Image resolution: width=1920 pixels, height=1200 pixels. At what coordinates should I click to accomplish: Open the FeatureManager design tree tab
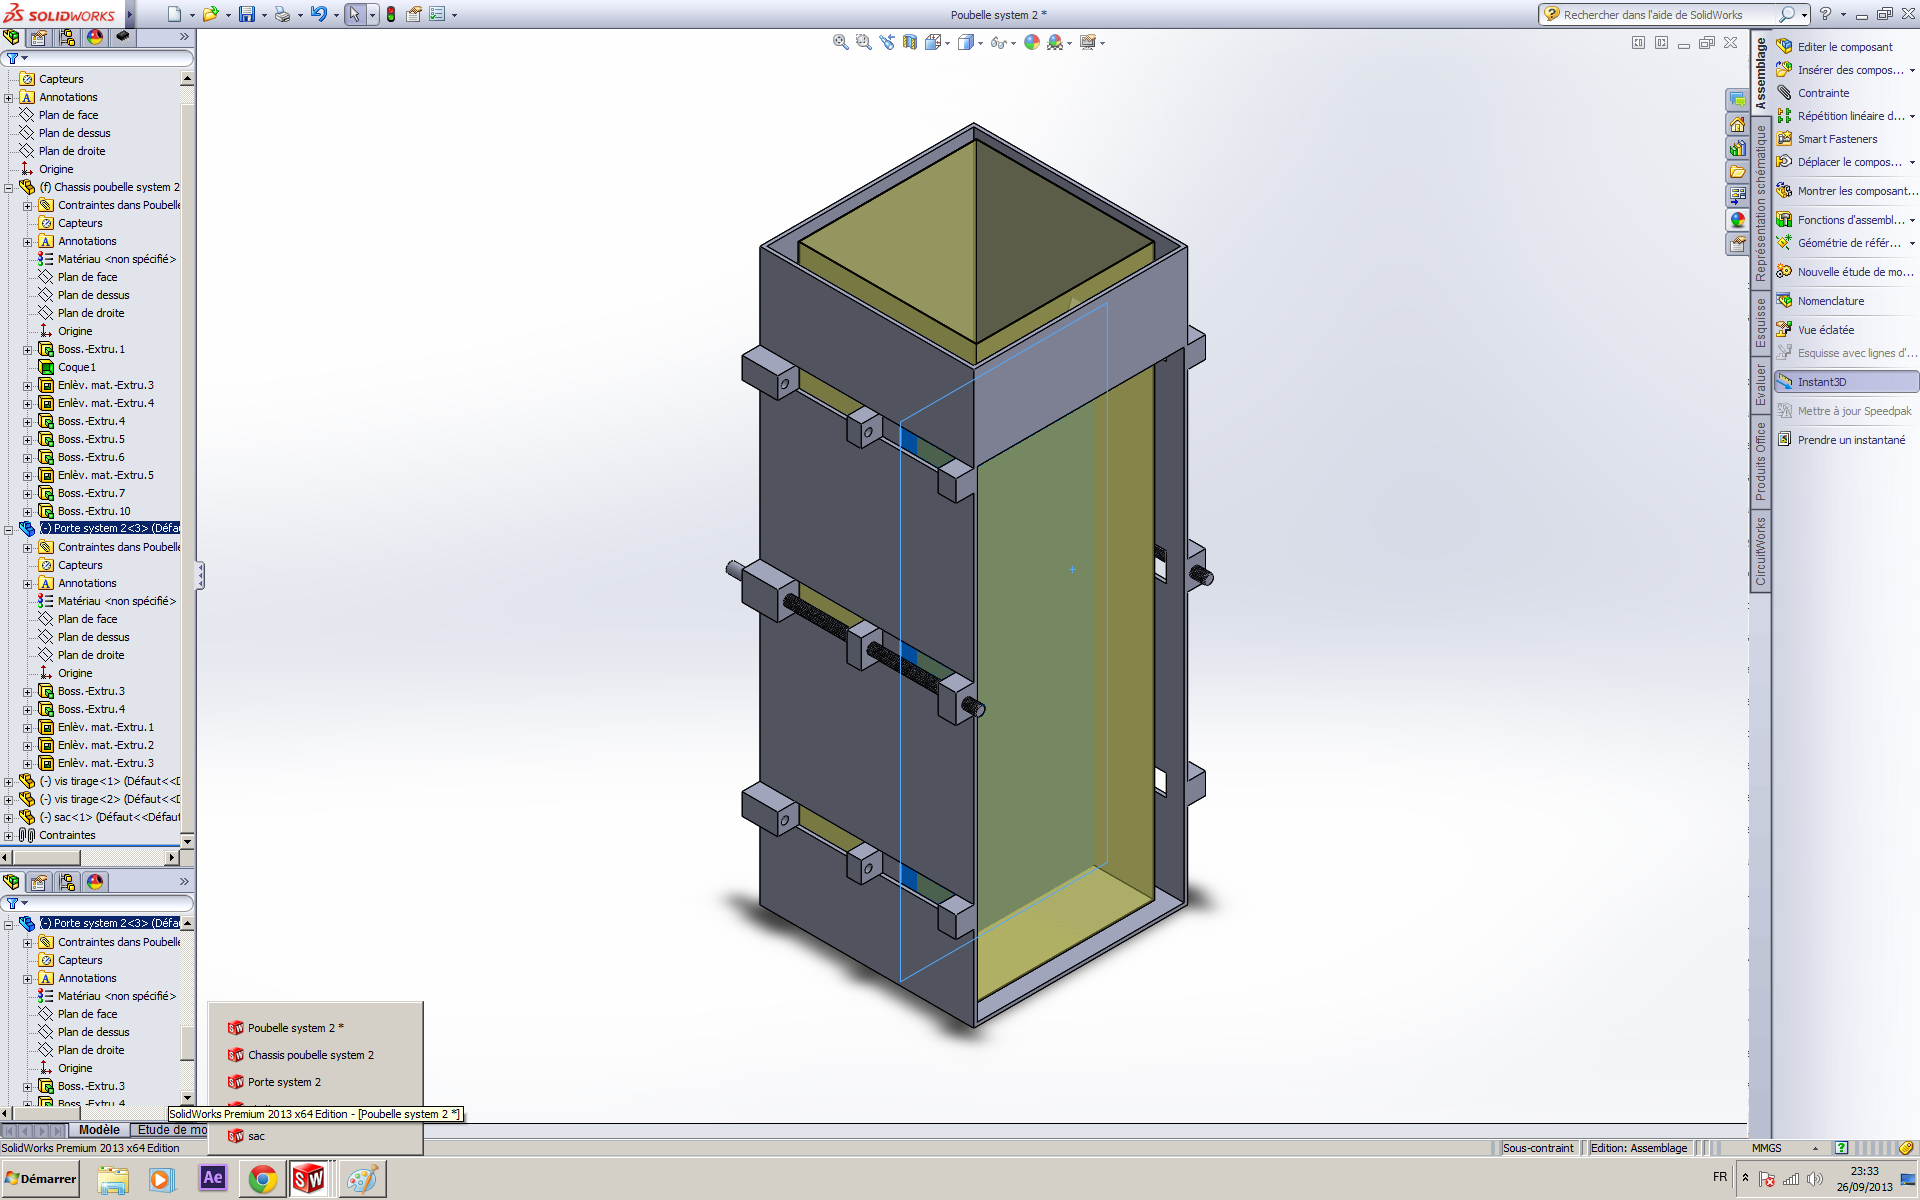(x=11, y=37)
